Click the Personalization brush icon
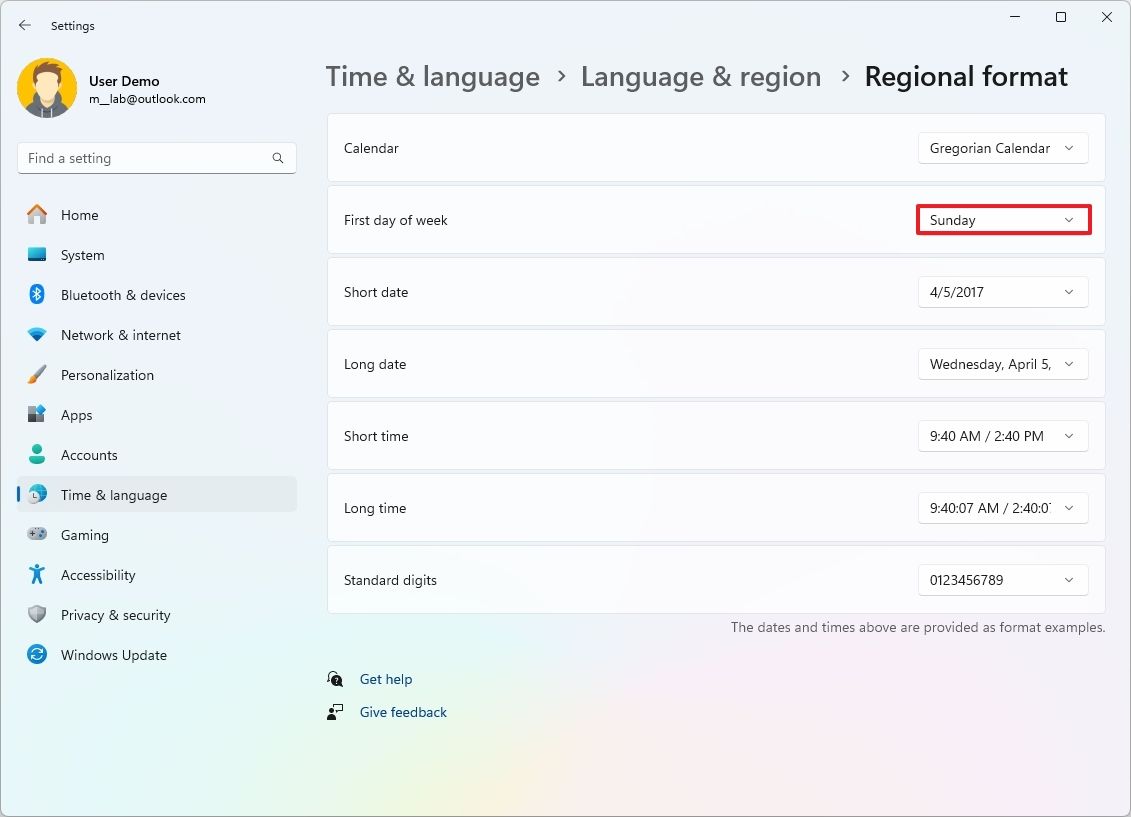 pos(36,374)
